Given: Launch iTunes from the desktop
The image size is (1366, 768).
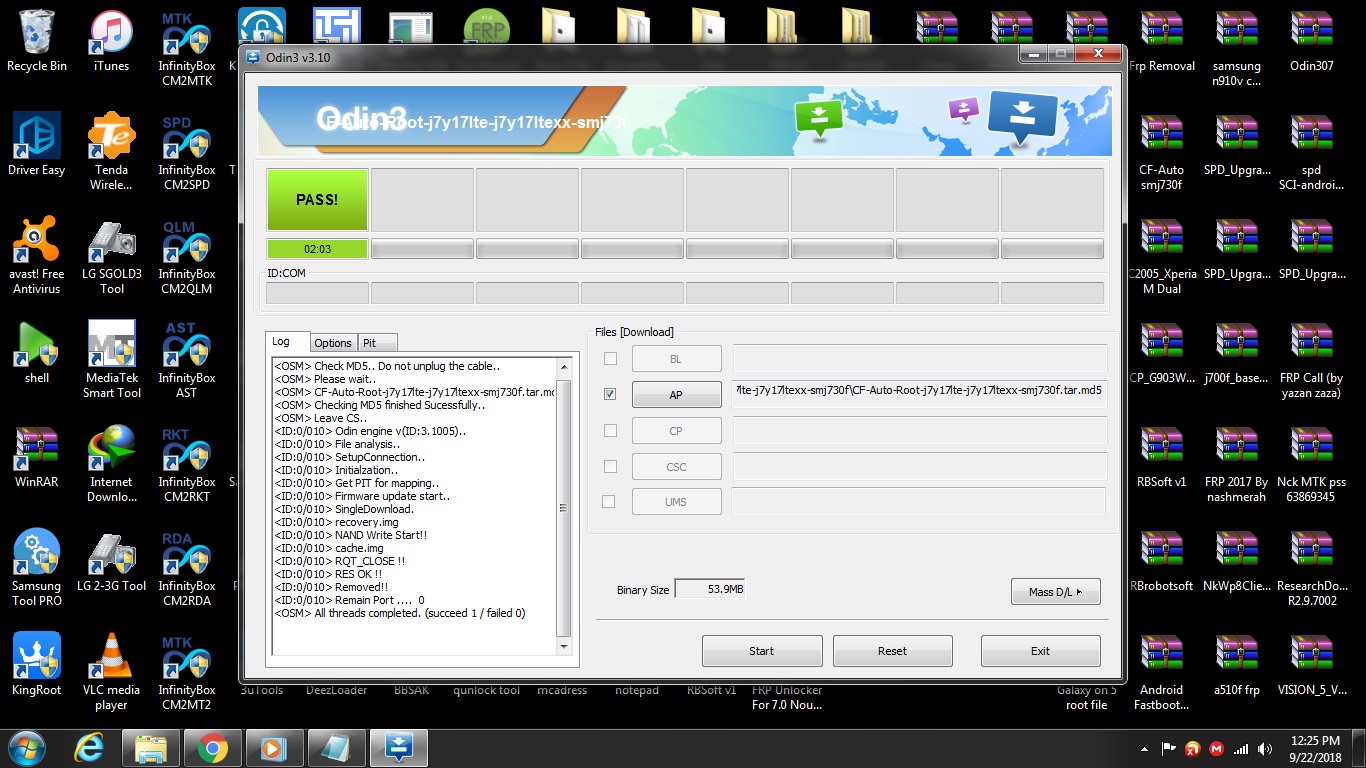Looking at the screenshot, I should pyautogui.click(x=112, y=41).
